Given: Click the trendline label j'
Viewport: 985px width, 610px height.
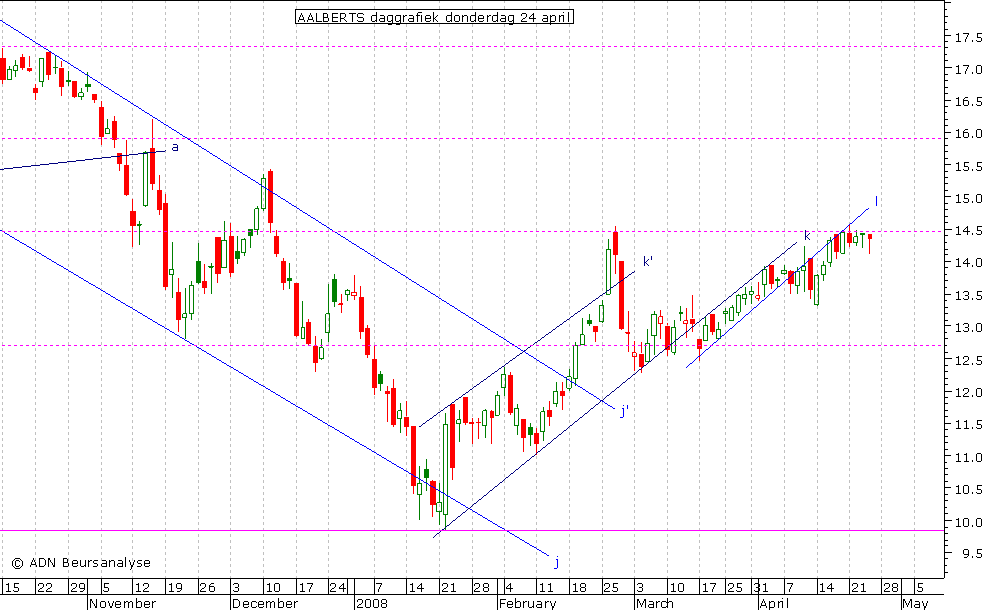Looking at the screenshot, I should click(624, 411).
